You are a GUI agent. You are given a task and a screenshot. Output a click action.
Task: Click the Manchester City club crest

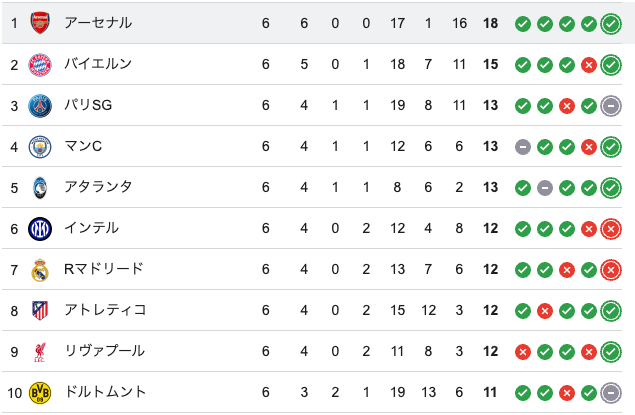point(40,146)
